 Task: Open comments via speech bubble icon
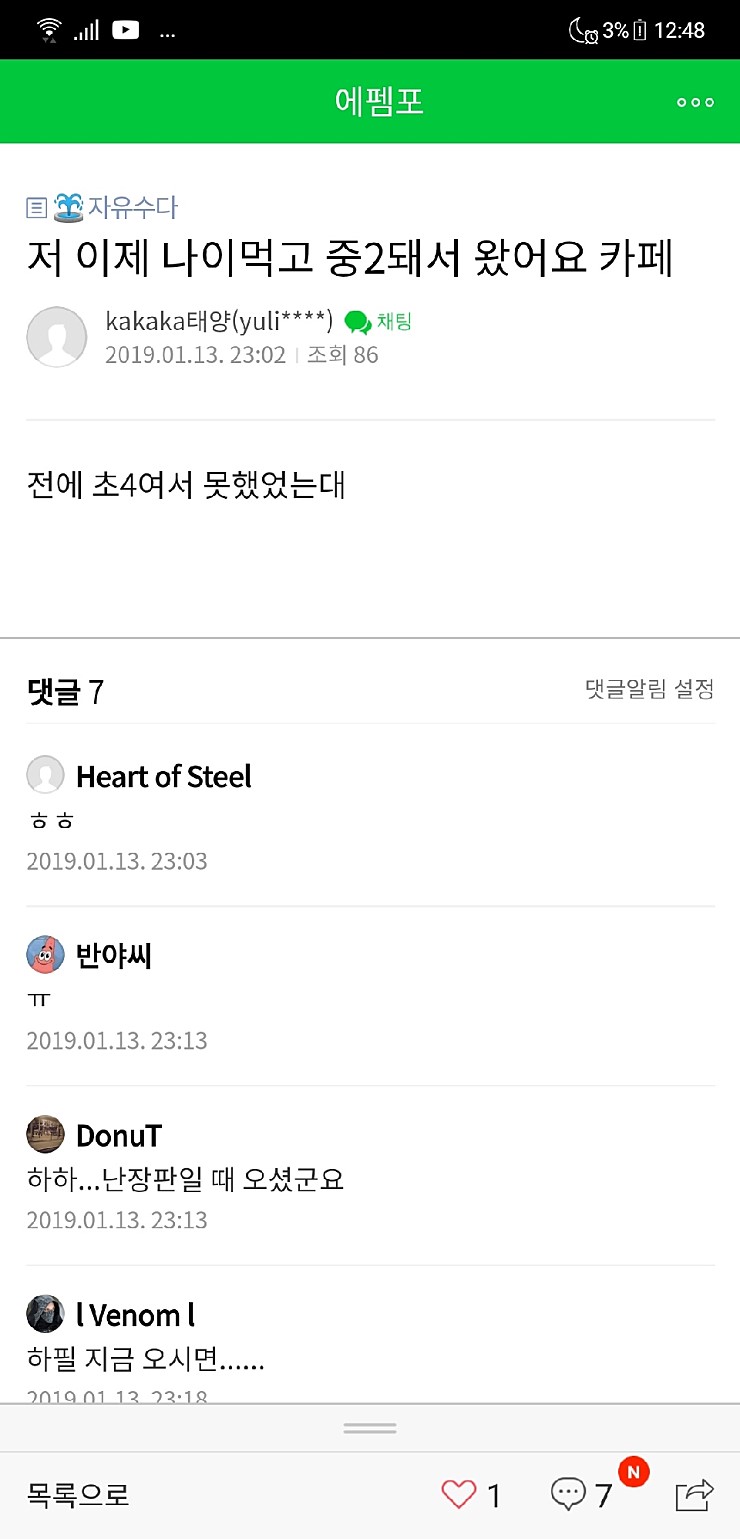(568, 1495)
